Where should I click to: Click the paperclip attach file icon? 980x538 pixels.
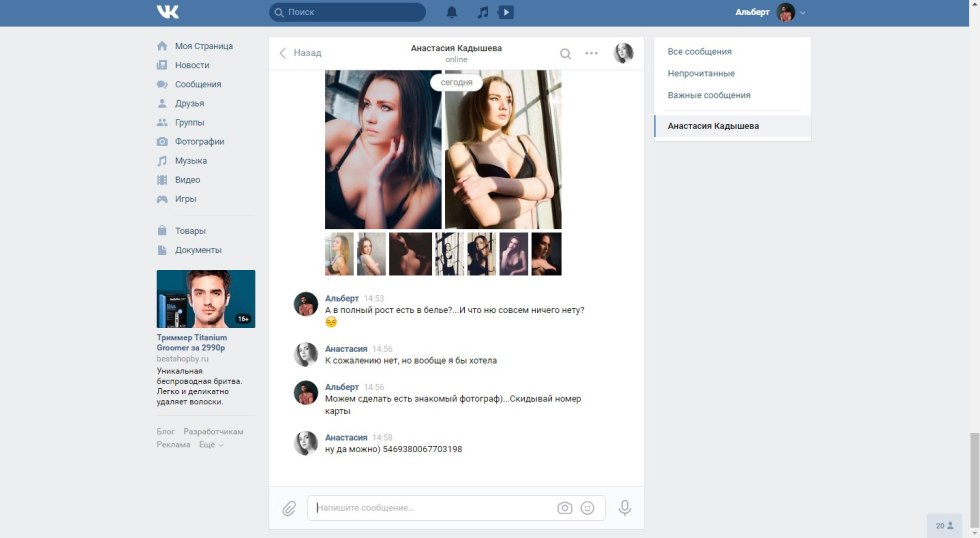point(289,508)
